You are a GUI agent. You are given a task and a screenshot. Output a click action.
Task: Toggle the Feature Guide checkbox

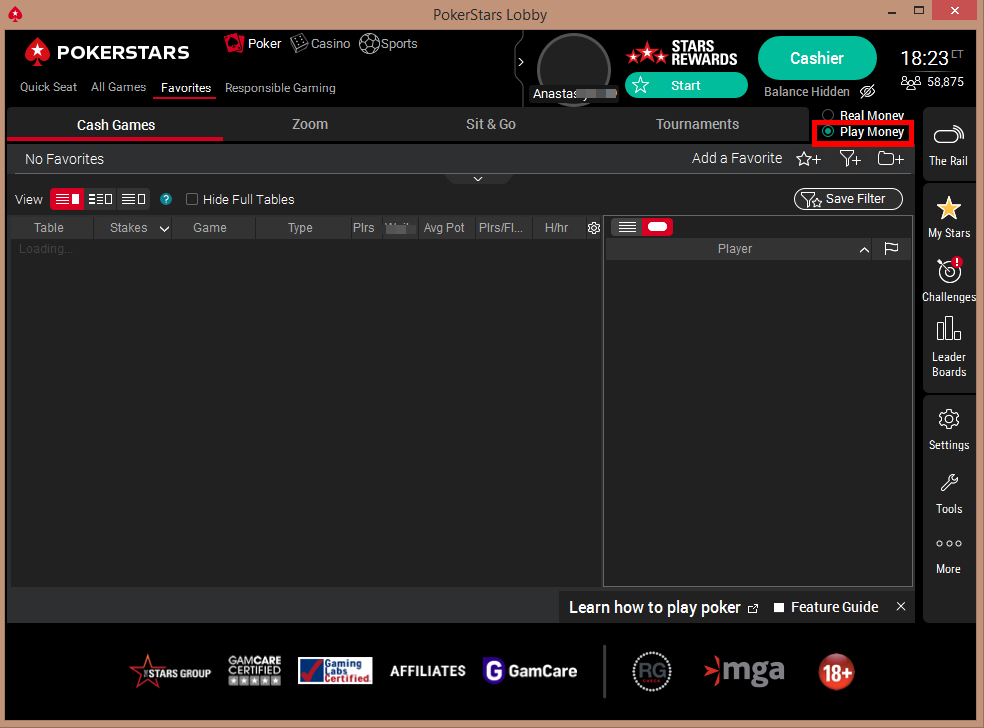[x=779, y=608]
